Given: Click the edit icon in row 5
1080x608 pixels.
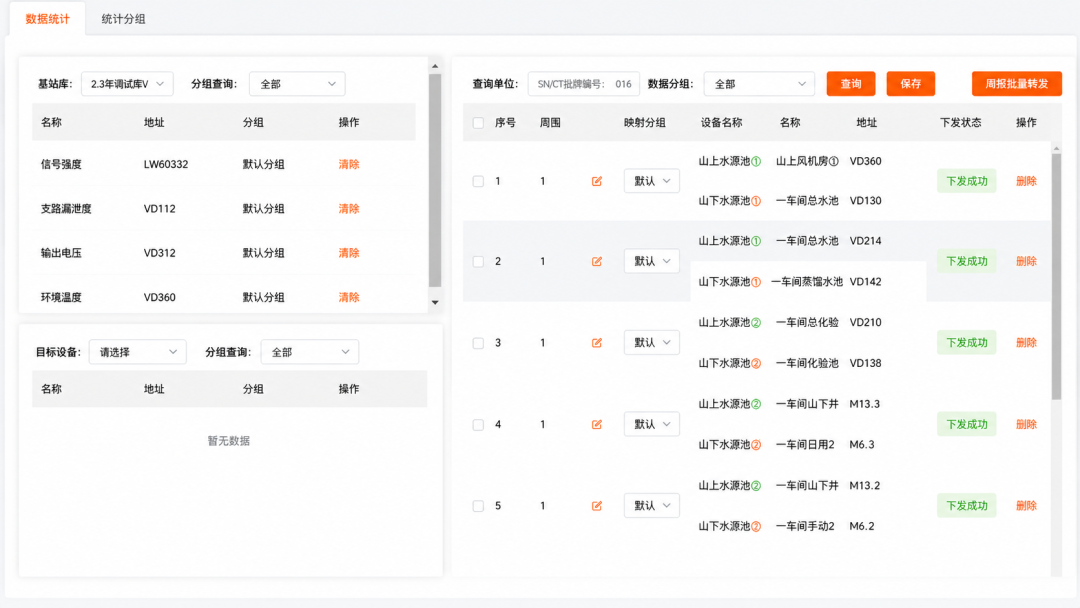Looking at the screenshot, I should 596,505.
